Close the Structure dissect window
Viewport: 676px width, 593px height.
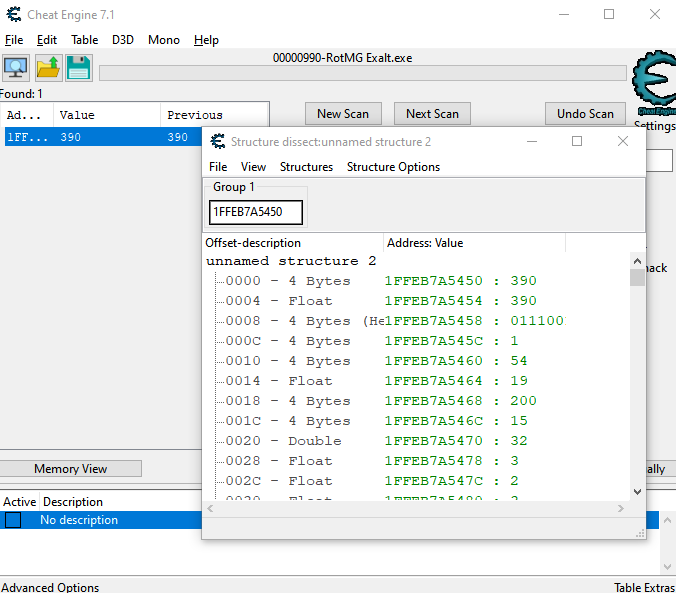tap(623, 142)
